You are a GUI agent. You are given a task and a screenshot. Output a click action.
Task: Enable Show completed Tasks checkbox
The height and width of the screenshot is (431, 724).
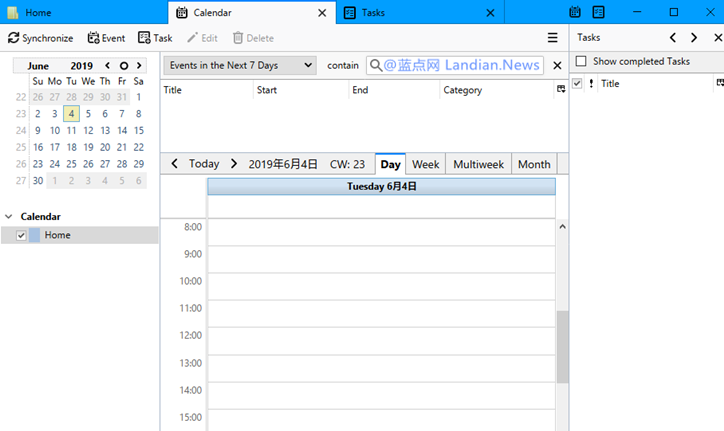point(580,61)
